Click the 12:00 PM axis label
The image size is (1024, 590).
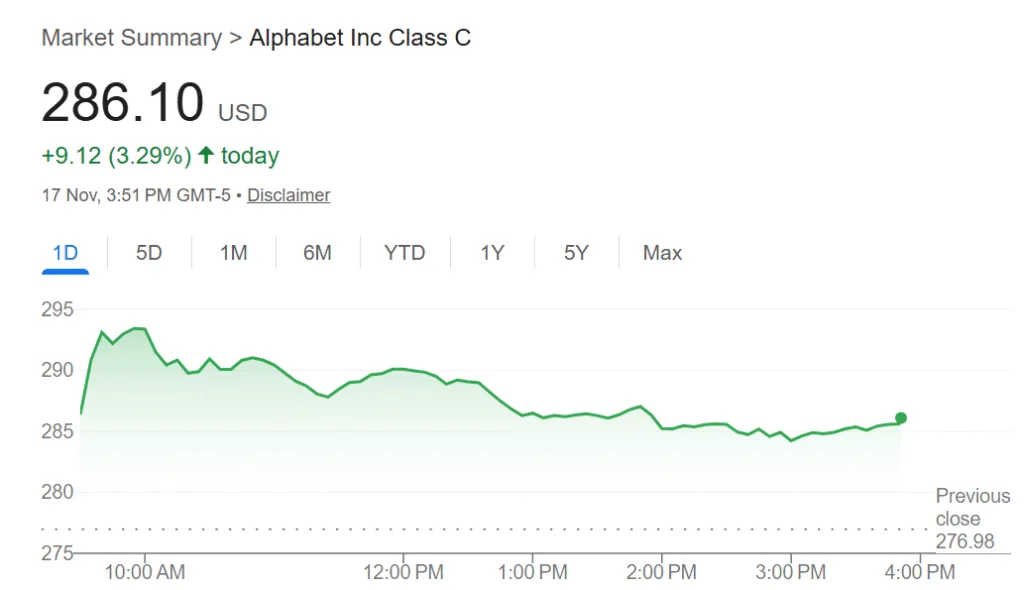pos(404,572)
